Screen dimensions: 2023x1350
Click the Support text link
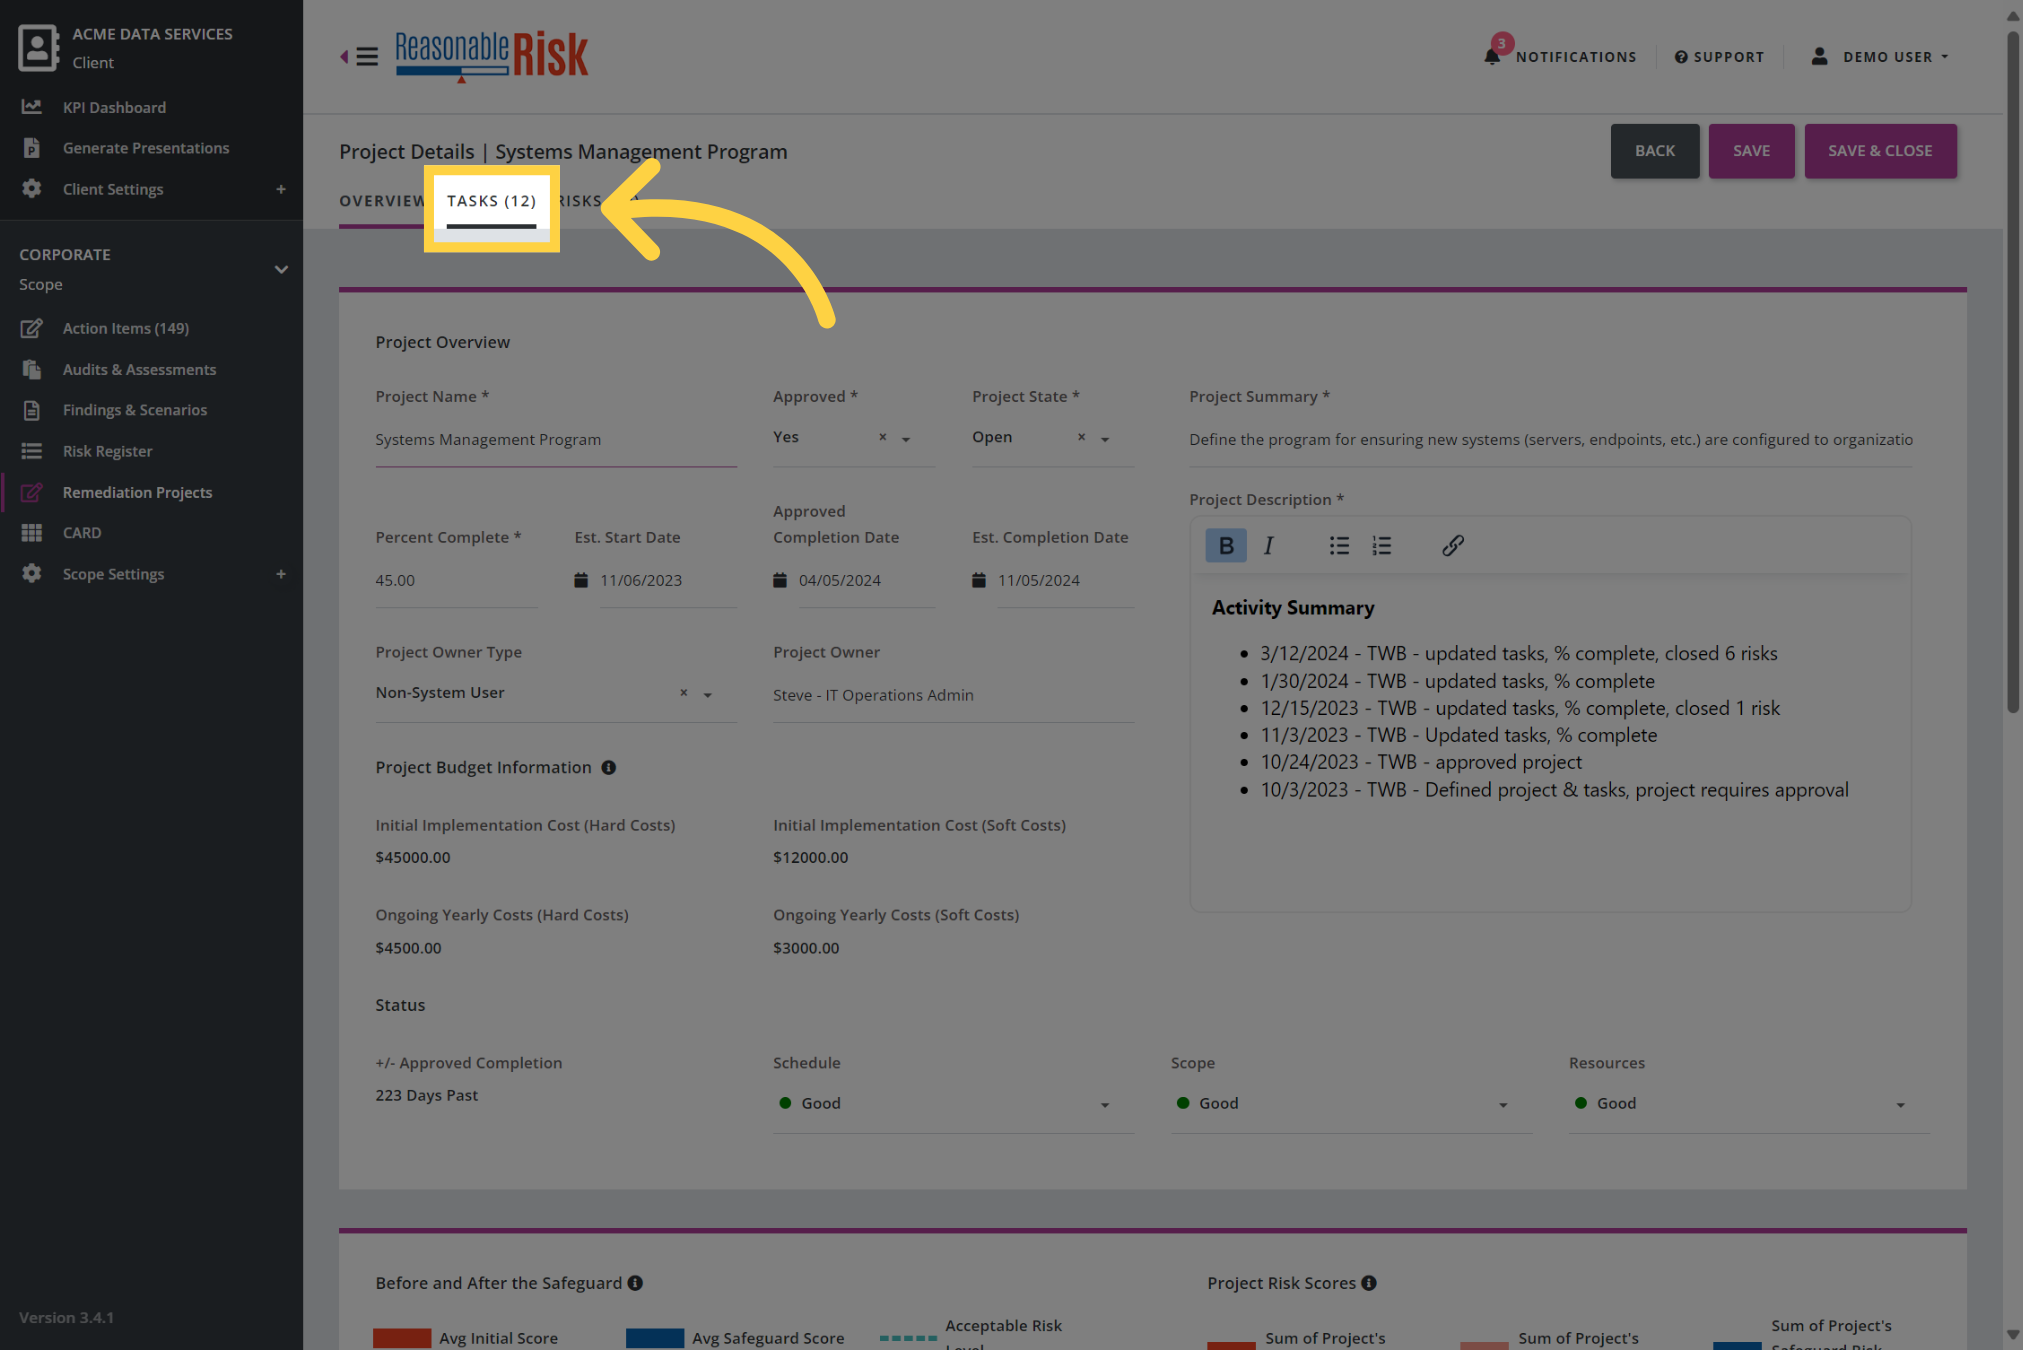[x=1728, y=57]
